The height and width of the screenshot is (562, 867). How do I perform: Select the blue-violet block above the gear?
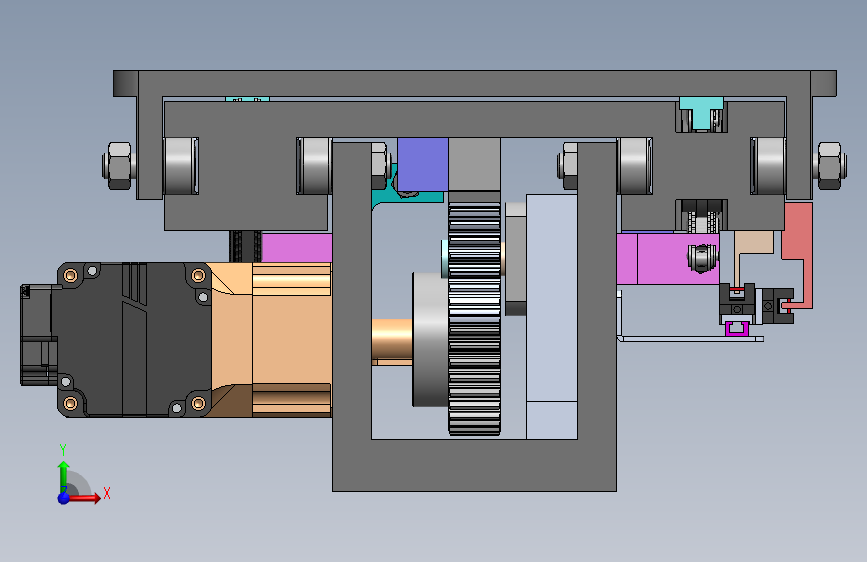pyautogui.click(x=422, y=165)
